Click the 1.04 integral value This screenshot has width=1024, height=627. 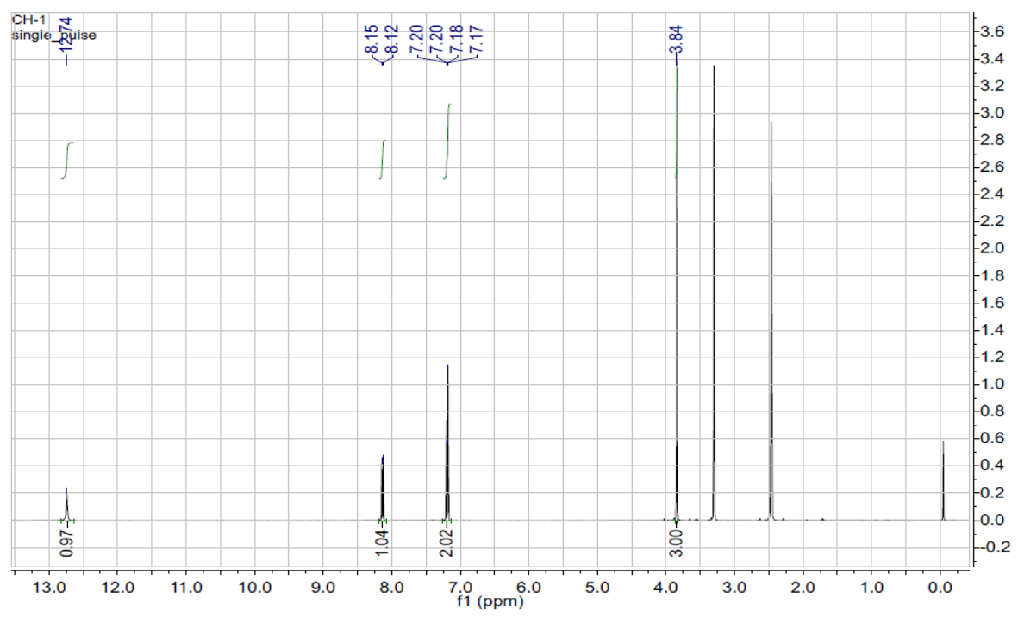click(382, 546)
